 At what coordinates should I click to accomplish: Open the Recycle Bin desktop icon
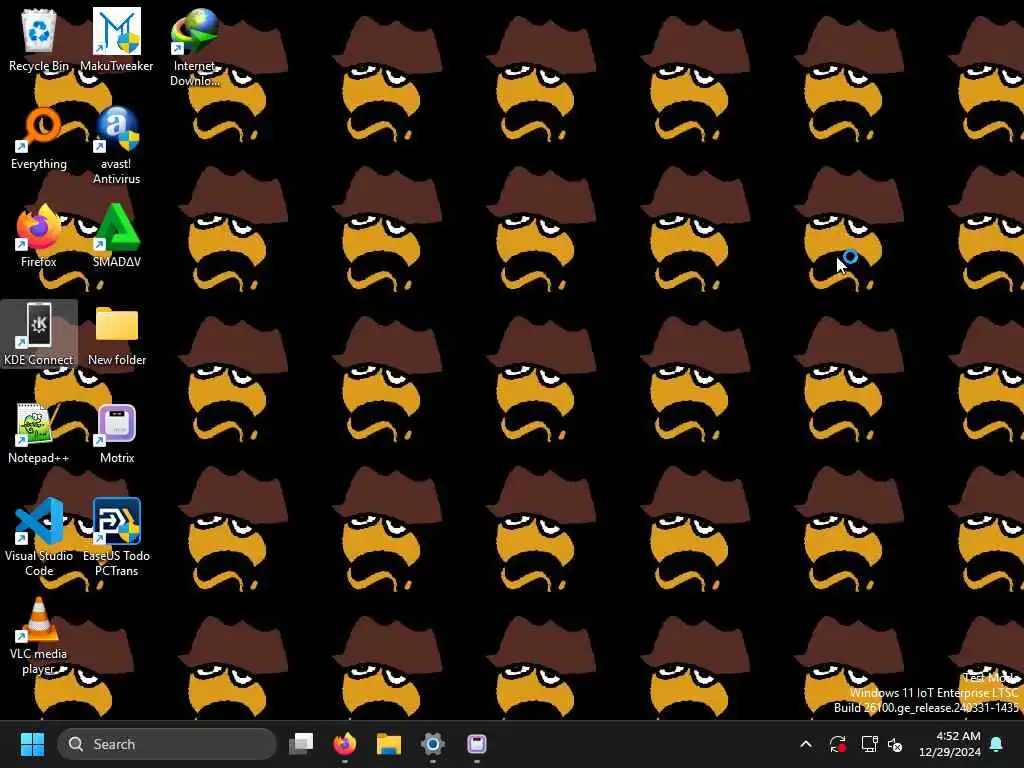coord(39,40)
